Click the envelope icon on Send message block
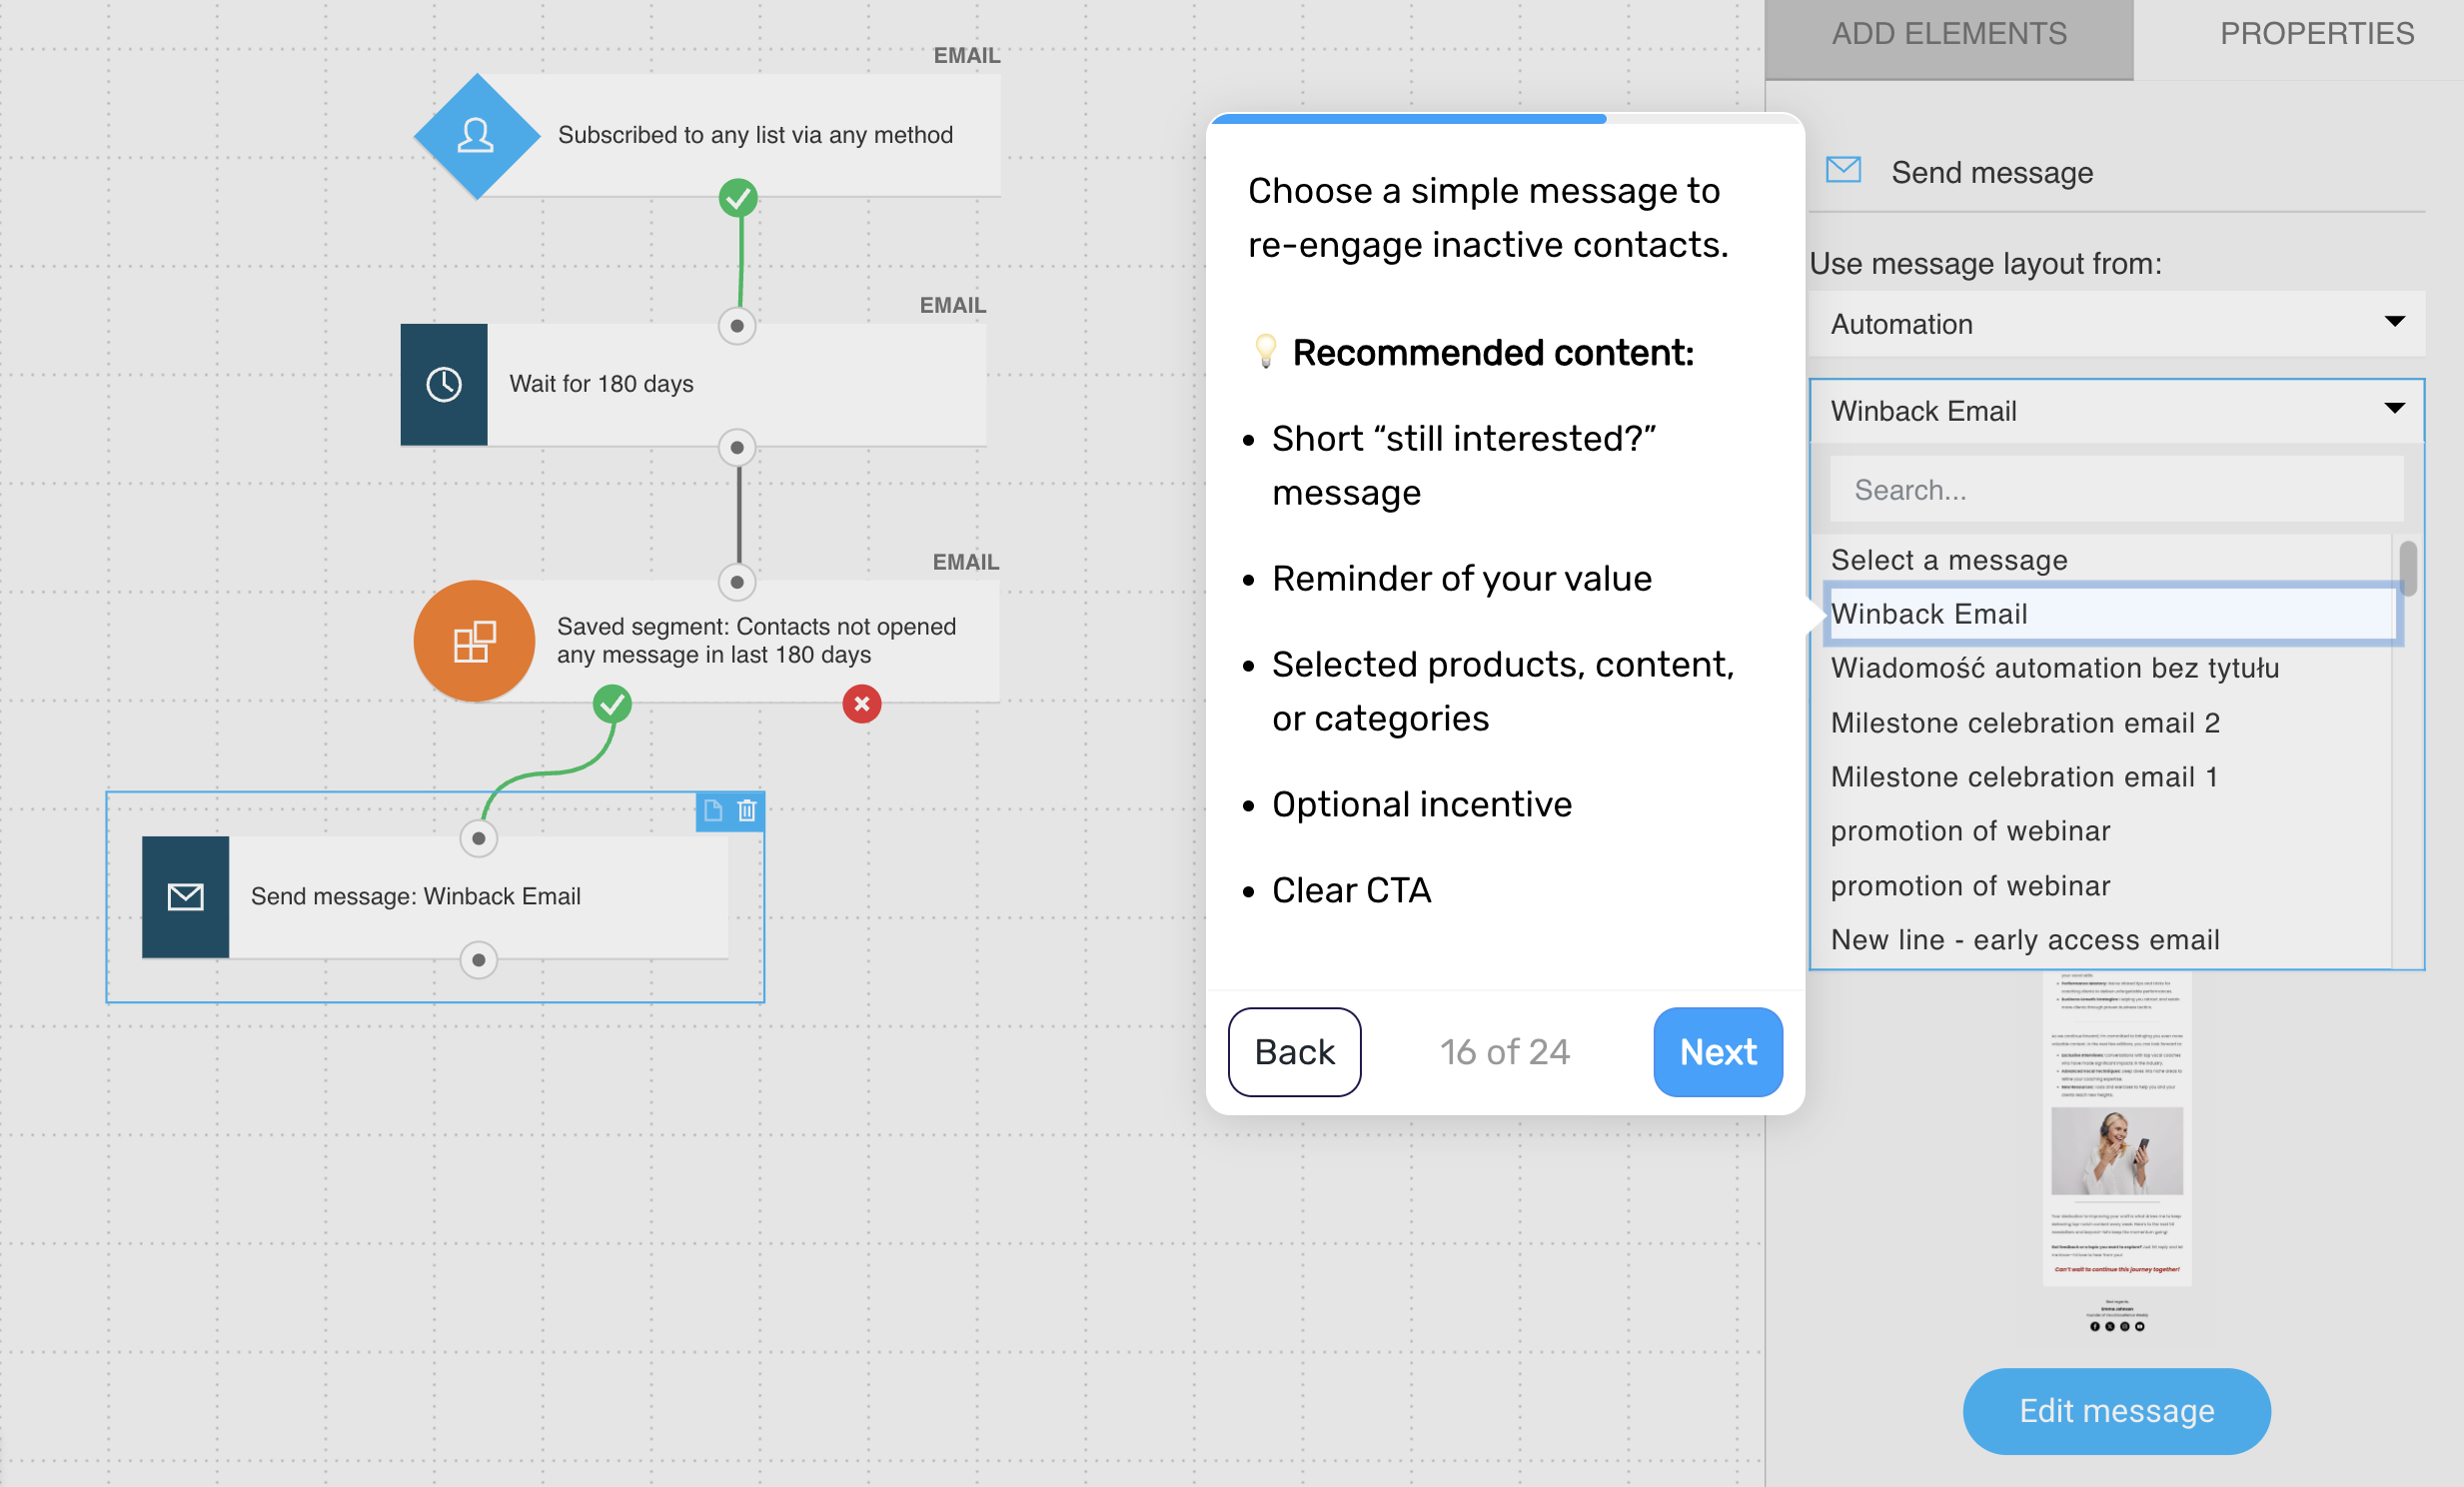 (186, 896)
